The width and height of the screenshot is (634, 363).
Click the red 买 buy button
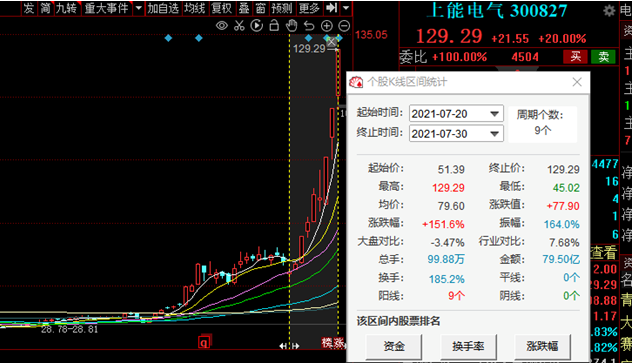[575, 57]
